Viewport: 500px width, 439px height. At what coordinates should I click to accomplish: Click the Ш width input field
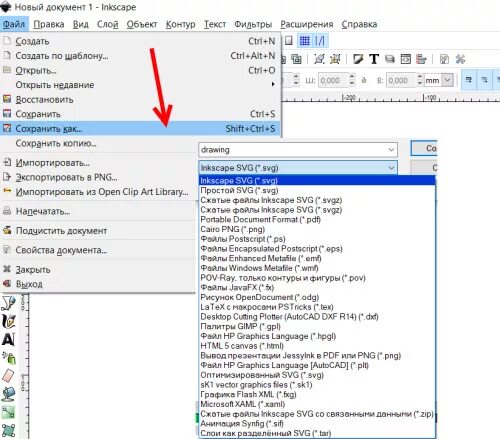point(333,80)
